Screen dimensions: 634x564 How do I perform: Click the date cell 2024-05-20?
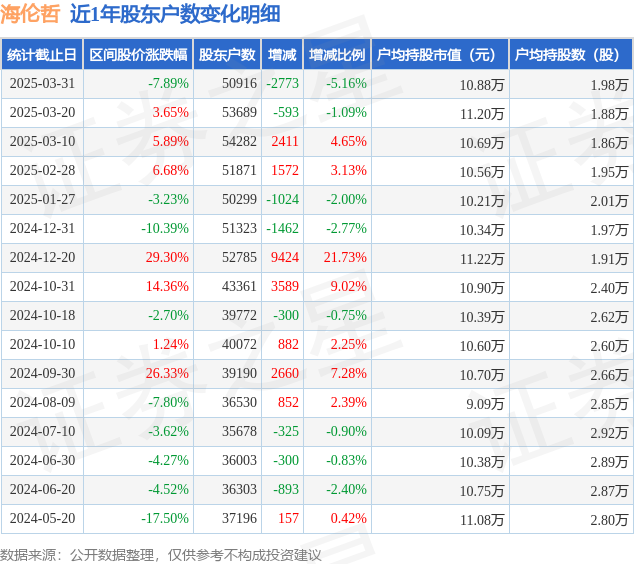point(42,519)
